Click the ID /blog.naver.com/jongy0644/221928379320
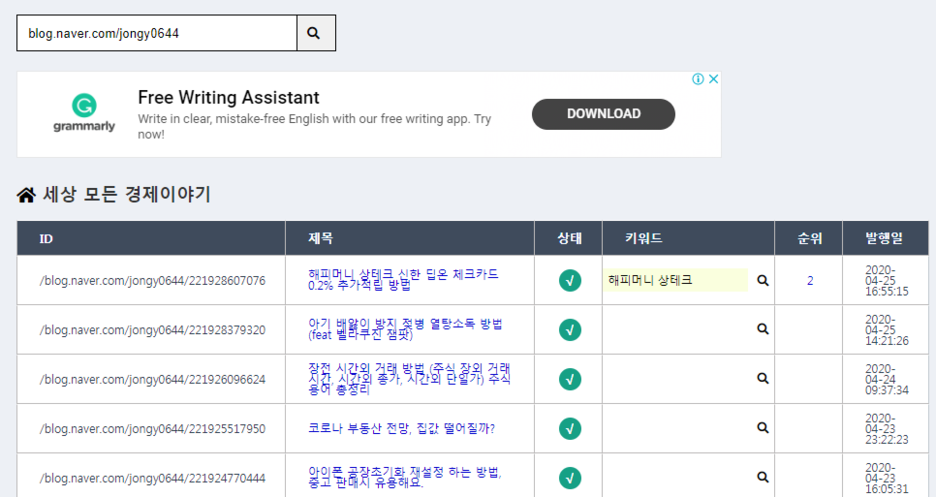 (x=152, y=330)
